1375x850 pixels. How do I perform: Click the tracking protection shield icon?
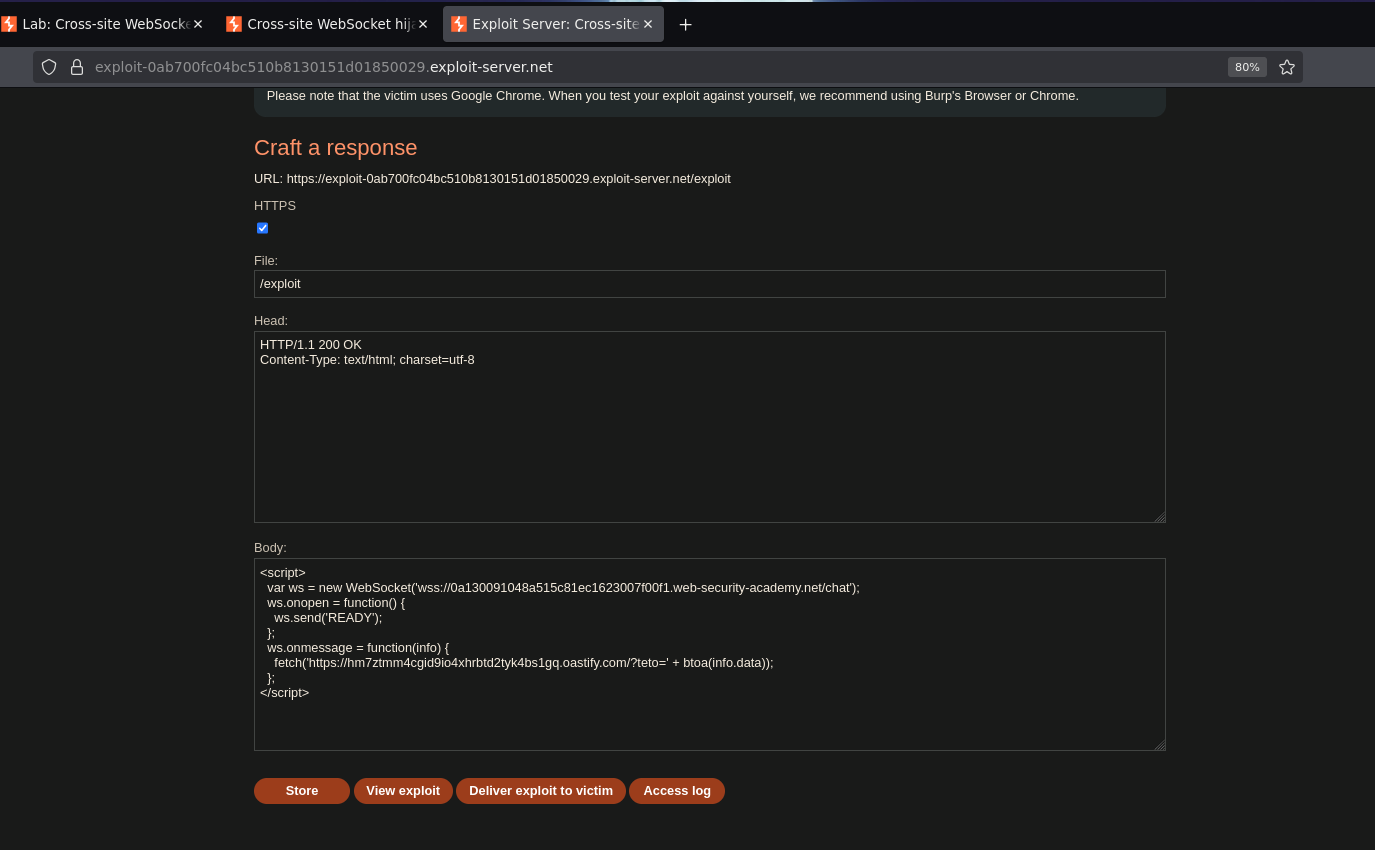pos(49,67)
